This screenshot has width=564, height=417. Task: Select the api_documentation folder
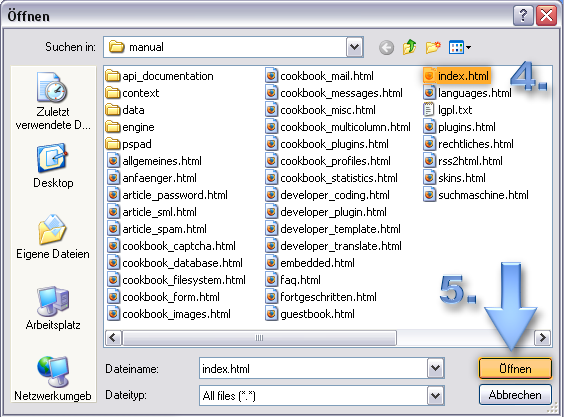coord(160,76)
